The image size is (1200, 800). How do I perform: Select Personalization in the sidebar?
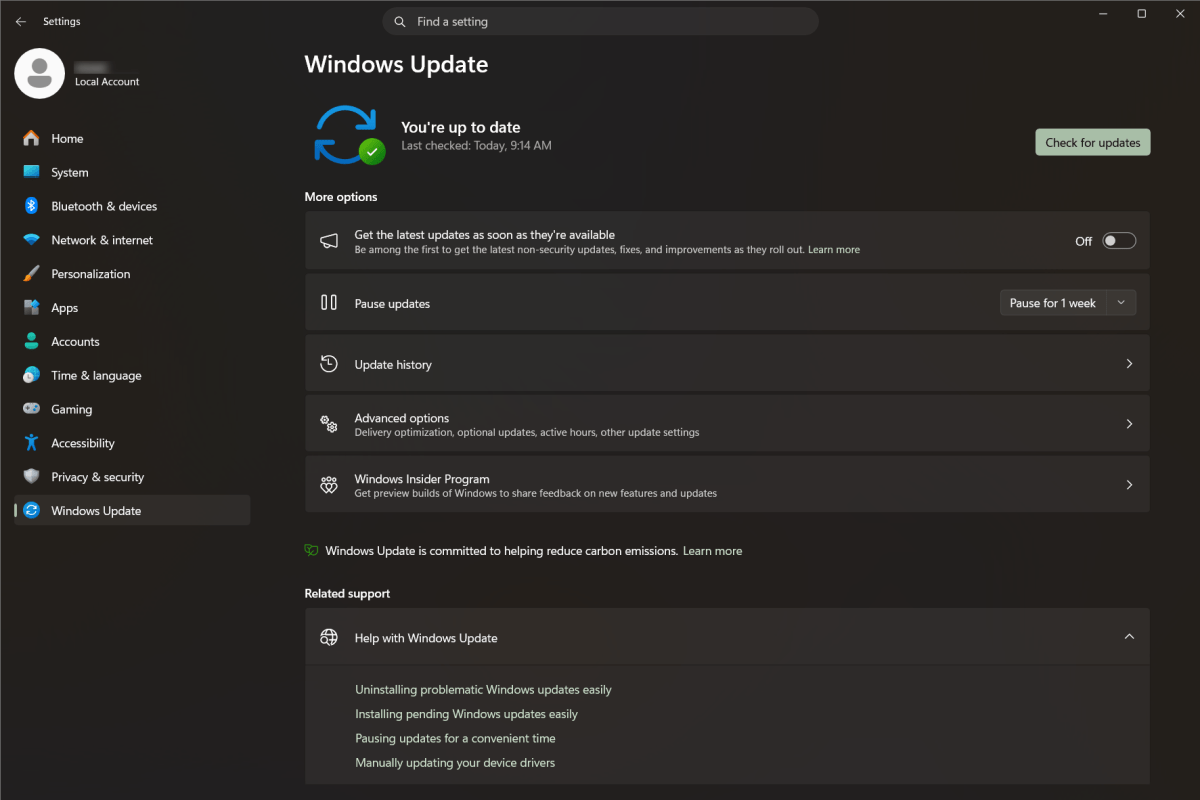tap(132, 274)
